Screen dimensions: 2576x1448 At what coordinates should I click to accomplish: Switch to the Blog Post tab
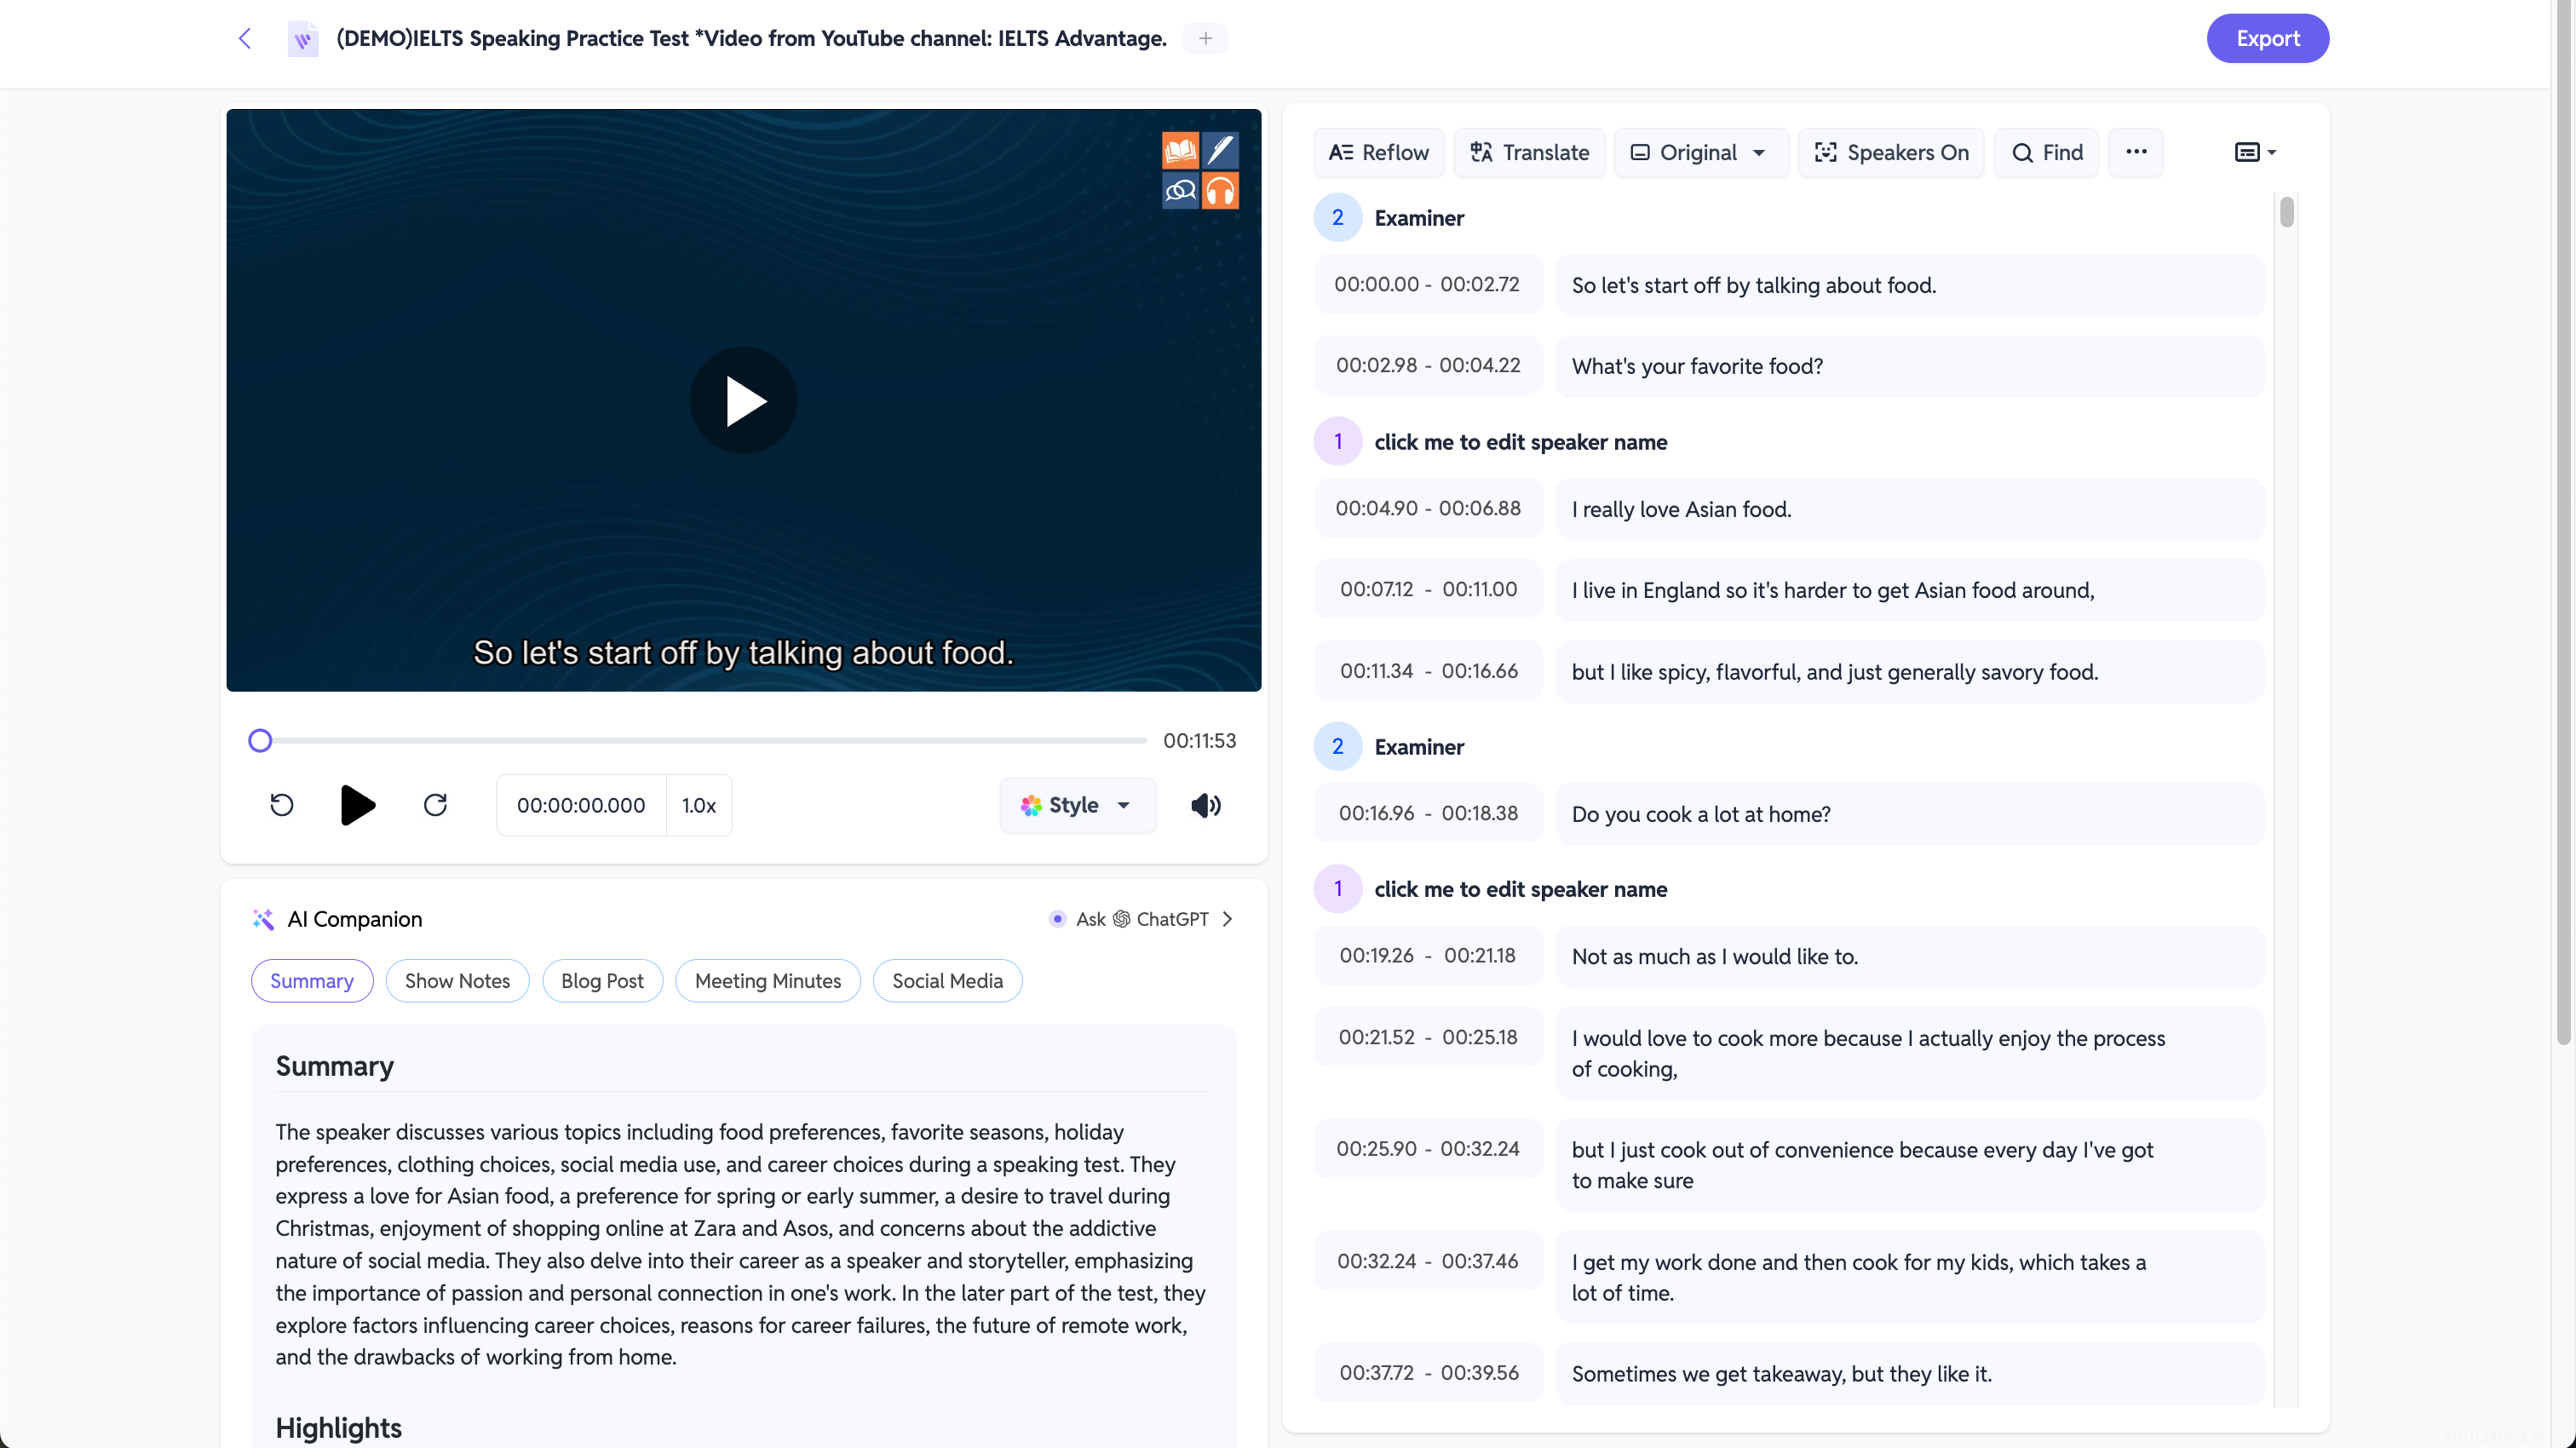tap(602, 981)
